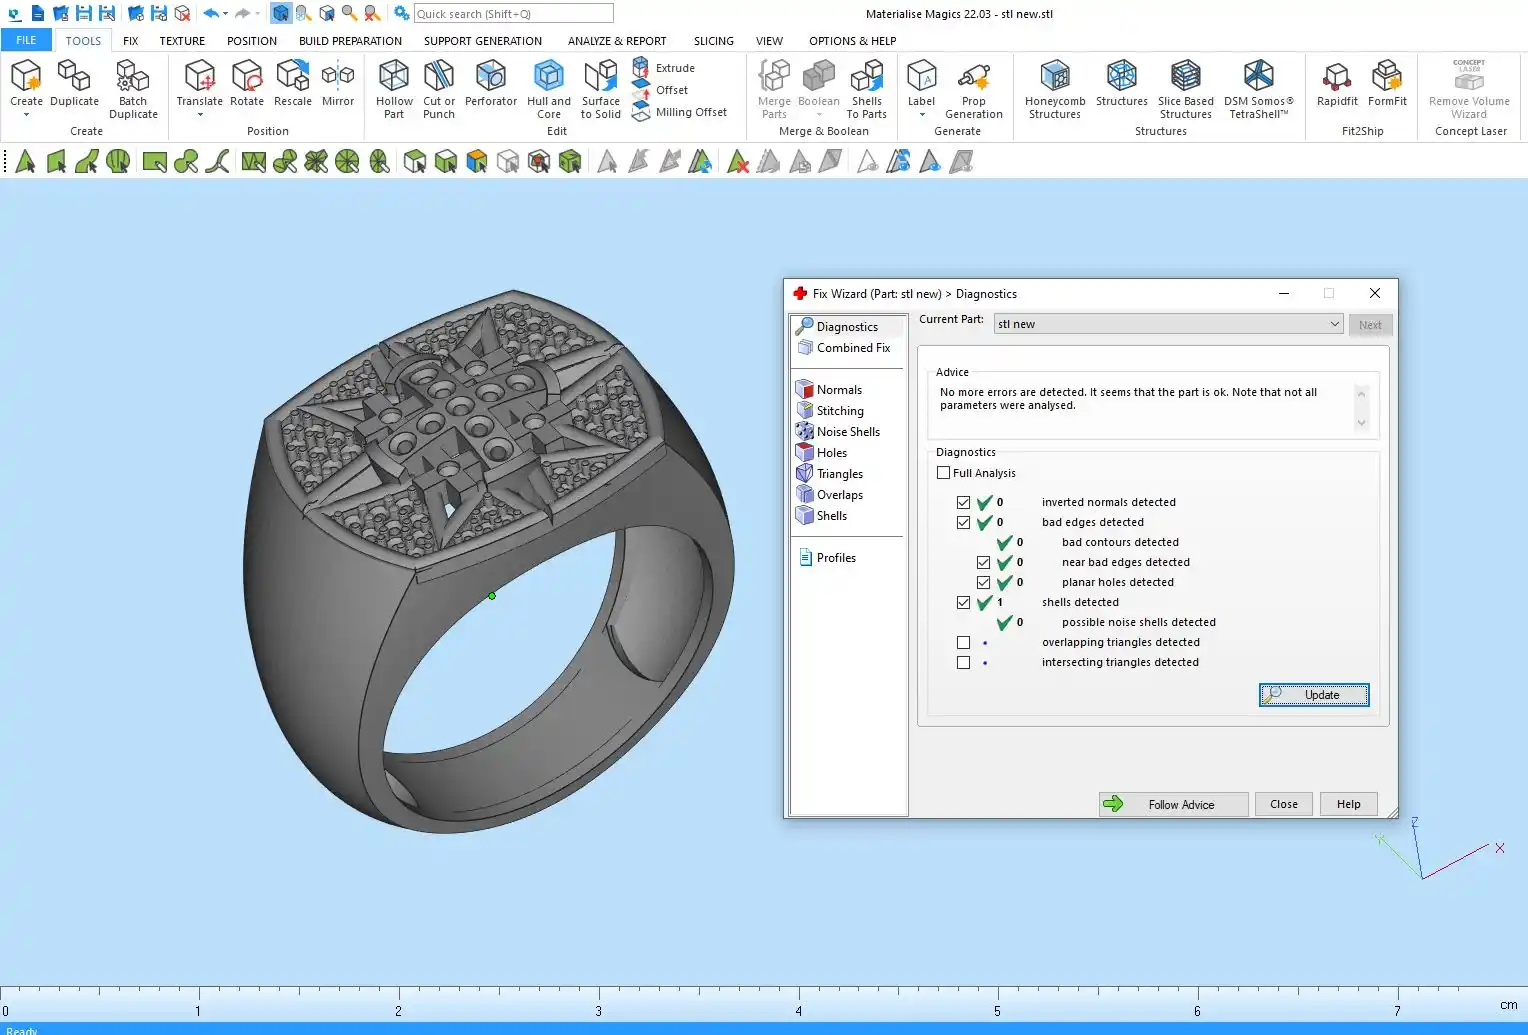Screen dimensions: 1528x1035
Task: Uncheck inverted normals detected checkbox
Action: coord(963,503)
